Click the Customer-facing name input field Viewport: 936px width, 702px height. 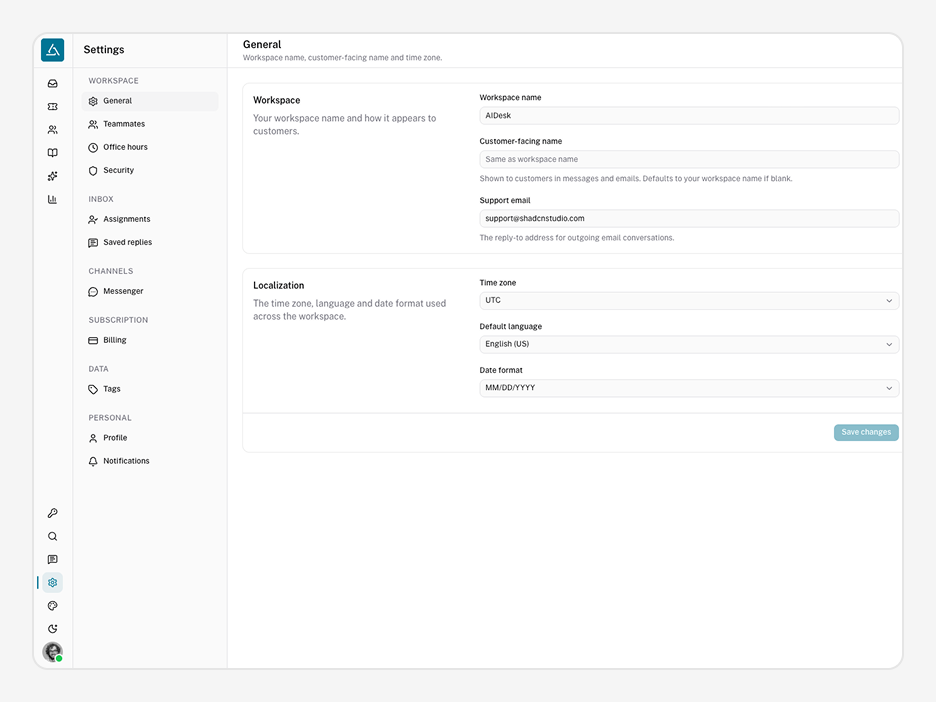(689, 159)
